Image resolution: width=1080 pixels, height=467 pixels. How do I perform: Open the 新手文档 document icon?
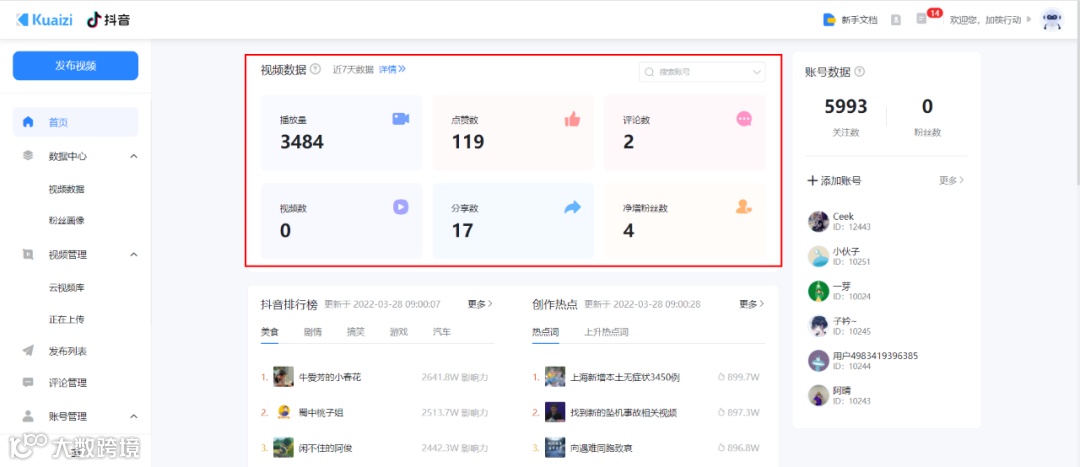(x=829, y=19)
